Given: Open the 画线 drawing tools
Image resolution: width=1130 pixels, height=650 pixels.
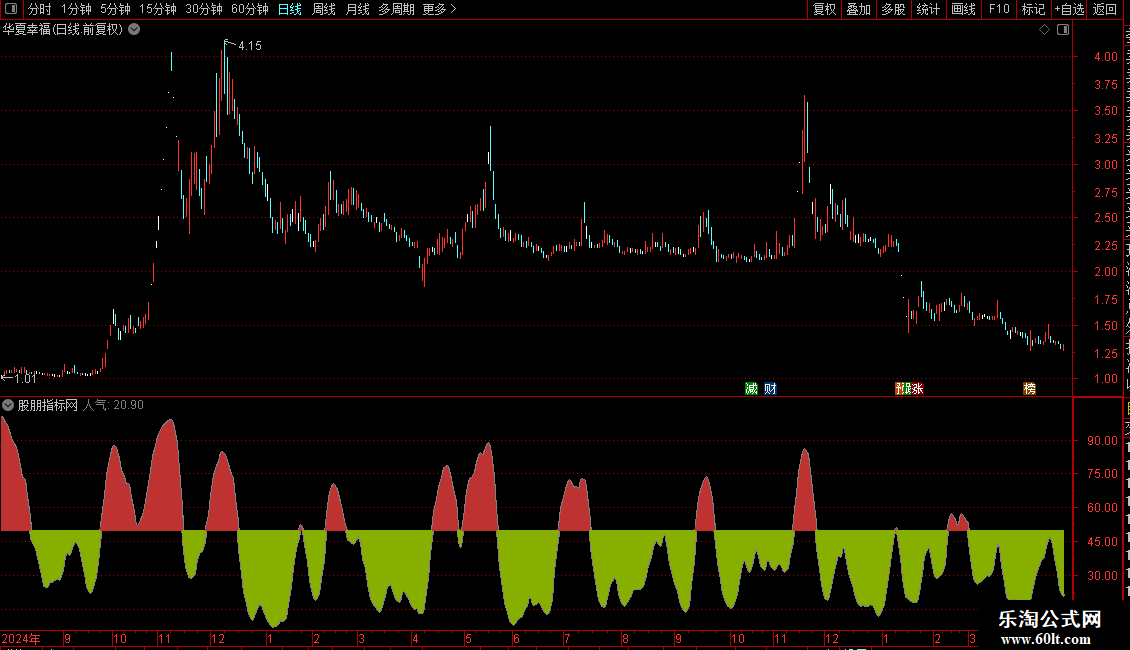Looking at the screenshot, I should [x=964, y=9].
